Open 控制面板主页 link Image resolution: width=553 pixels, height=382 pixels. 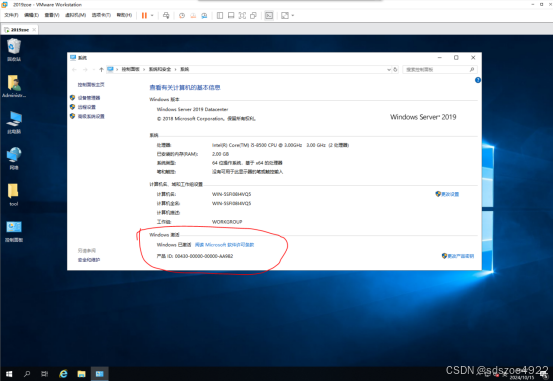[x=91, y=85]
